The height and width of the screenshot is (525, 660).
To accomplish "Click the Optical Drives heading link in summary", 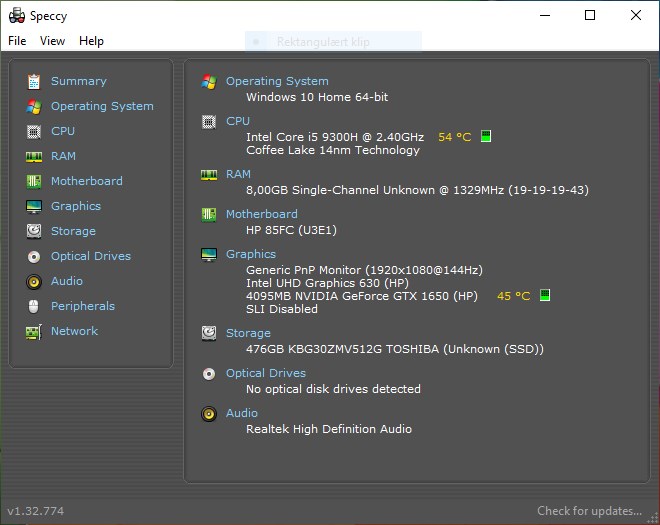I will pos(266,373).
